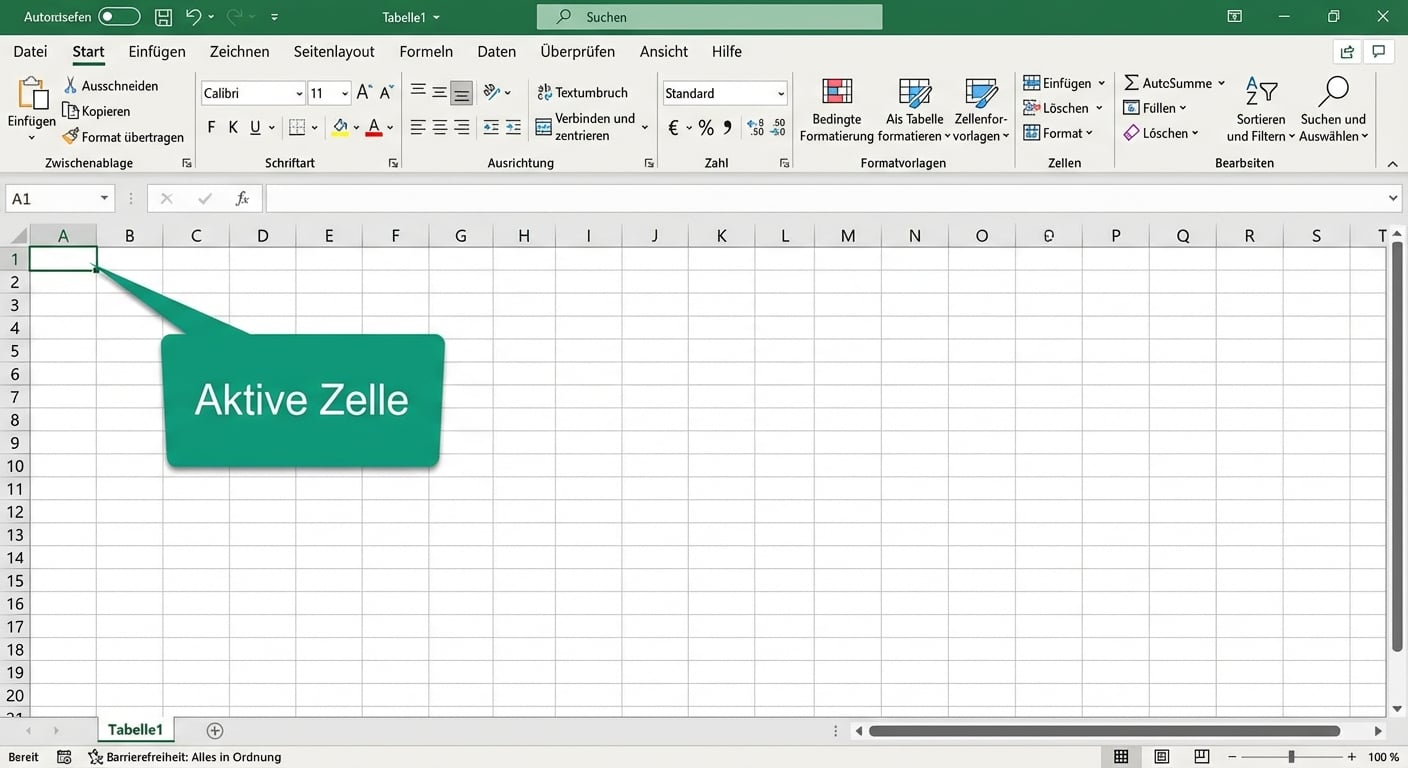Image resolution: width=1408 pixels, height=768 pixels.
Task: Add a new sheet with plus icon
Action: tap(214, 731)
